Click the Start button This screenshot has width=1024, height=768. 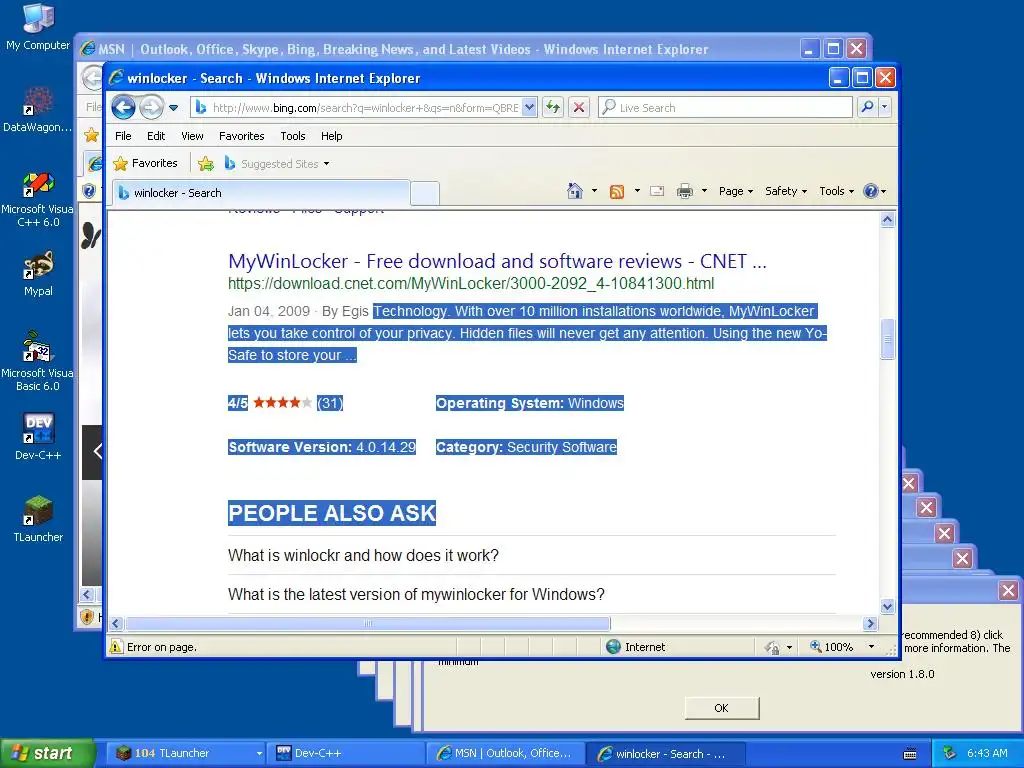pos(47,754)
